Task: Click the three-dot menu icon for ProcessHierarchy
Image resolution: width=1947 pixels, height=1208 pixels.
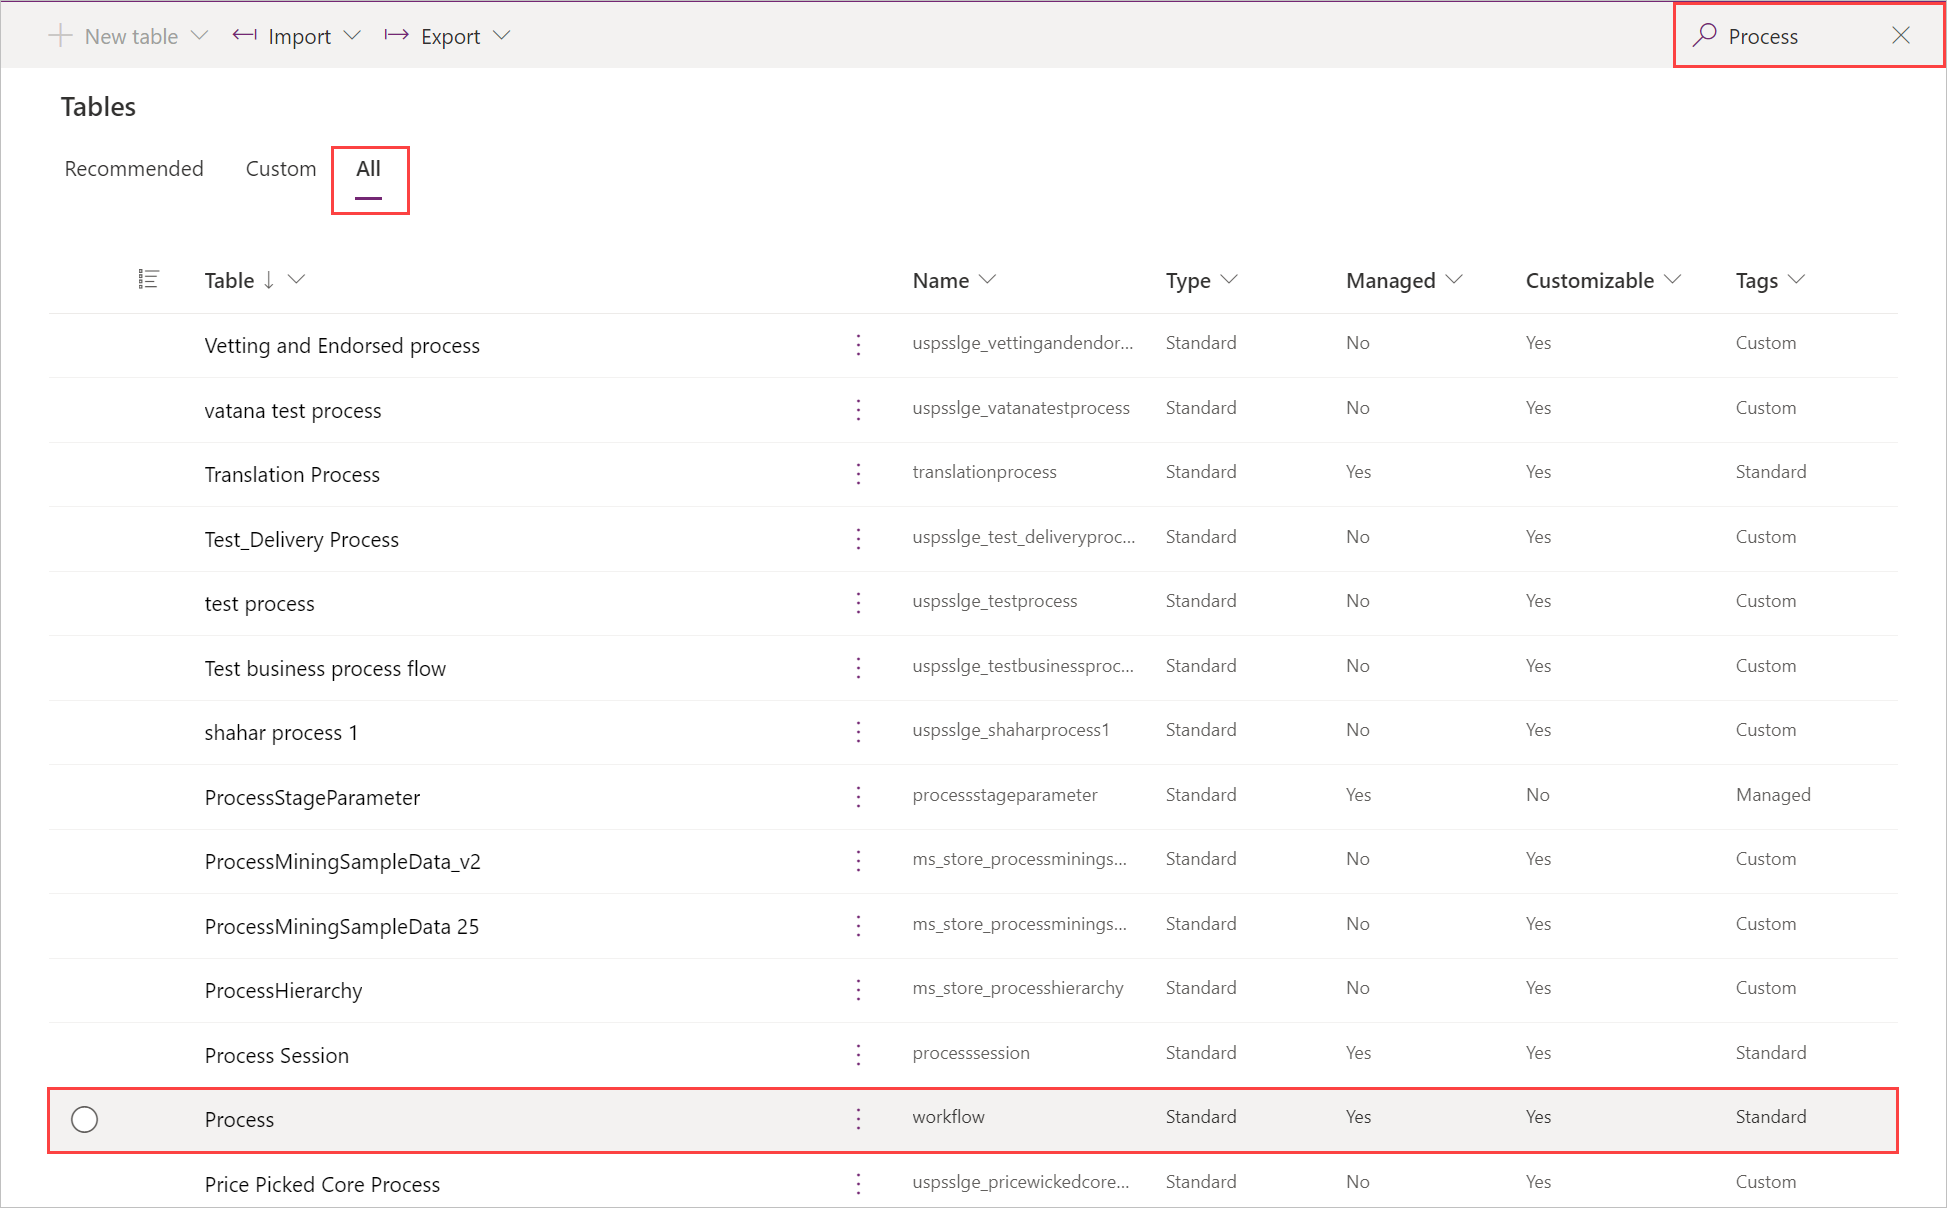Action: 859,990
